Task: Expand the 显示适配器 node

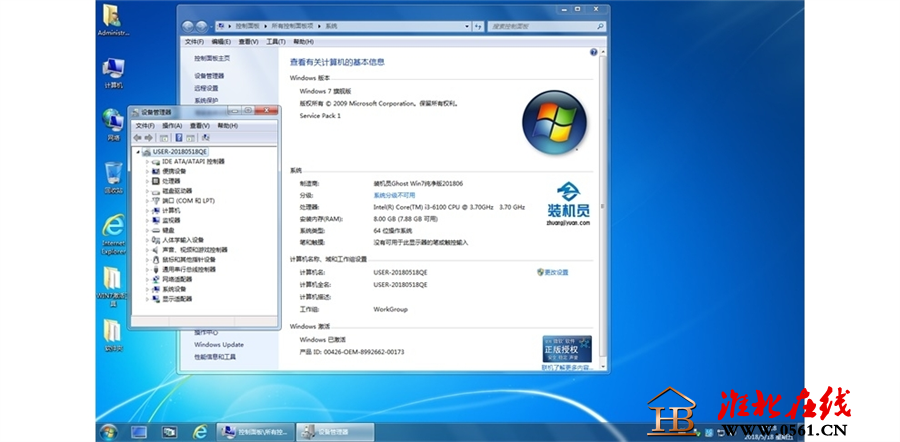Action: point(147,299)
